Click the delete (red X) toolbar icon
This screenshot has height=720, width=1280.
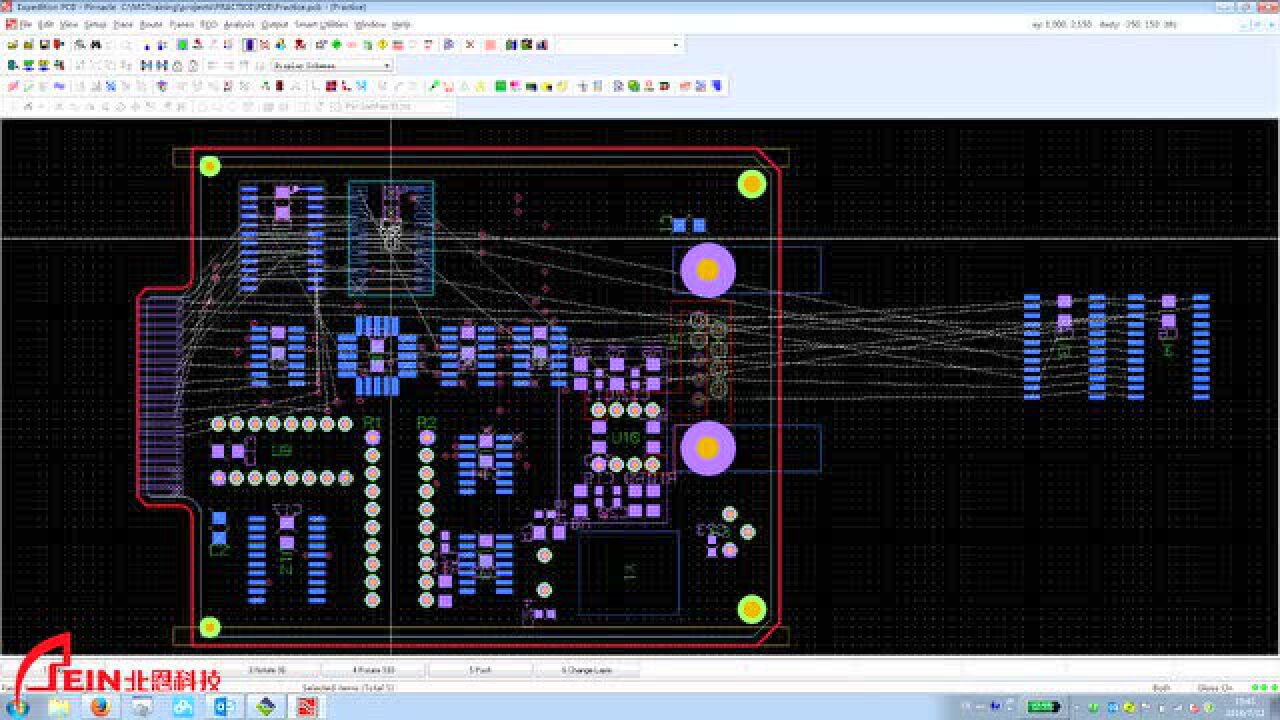pos(470,44)
